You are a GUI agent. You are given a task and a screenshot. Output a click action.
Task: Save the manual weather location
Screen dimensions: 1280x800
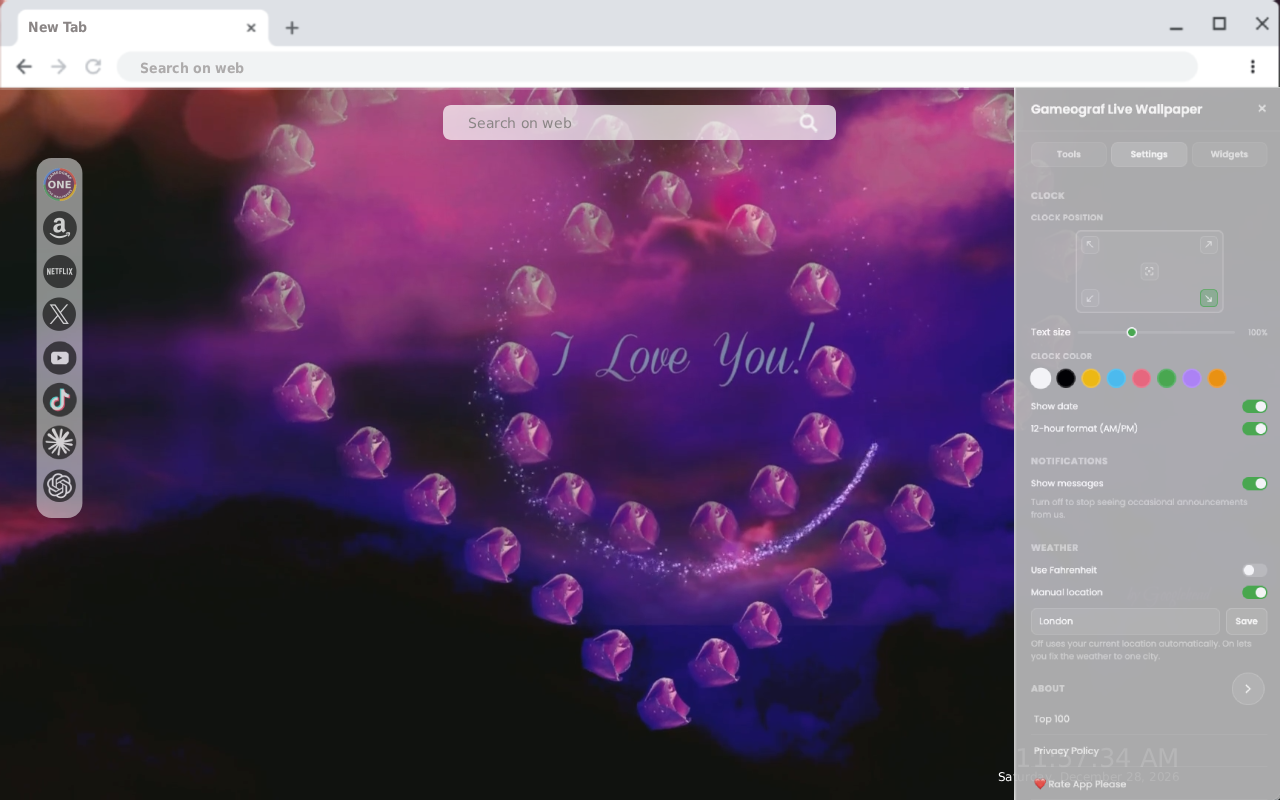1246,621
